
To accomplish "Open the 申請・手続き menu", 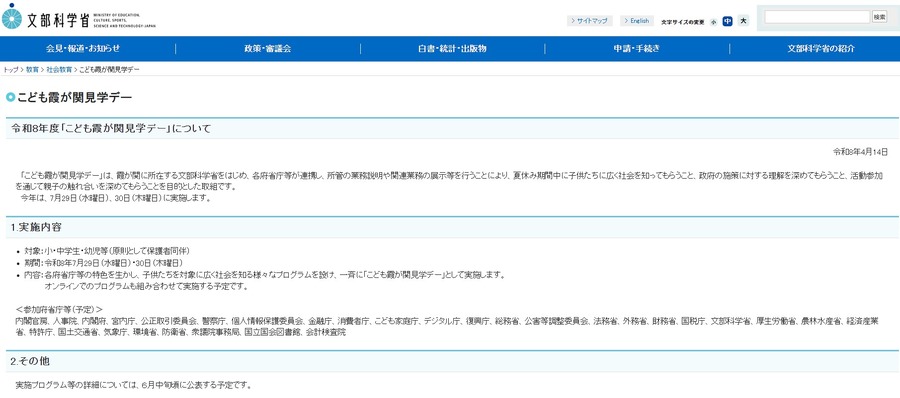I will point(637,49).
